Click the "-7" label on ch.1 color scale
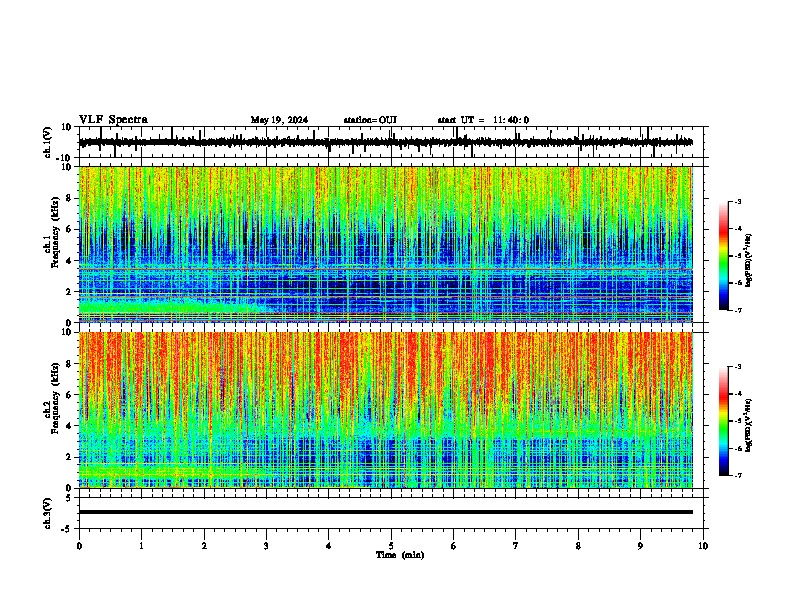Image resolution: width=792 pixels, height=612 pixels. (x=738, y=310)
